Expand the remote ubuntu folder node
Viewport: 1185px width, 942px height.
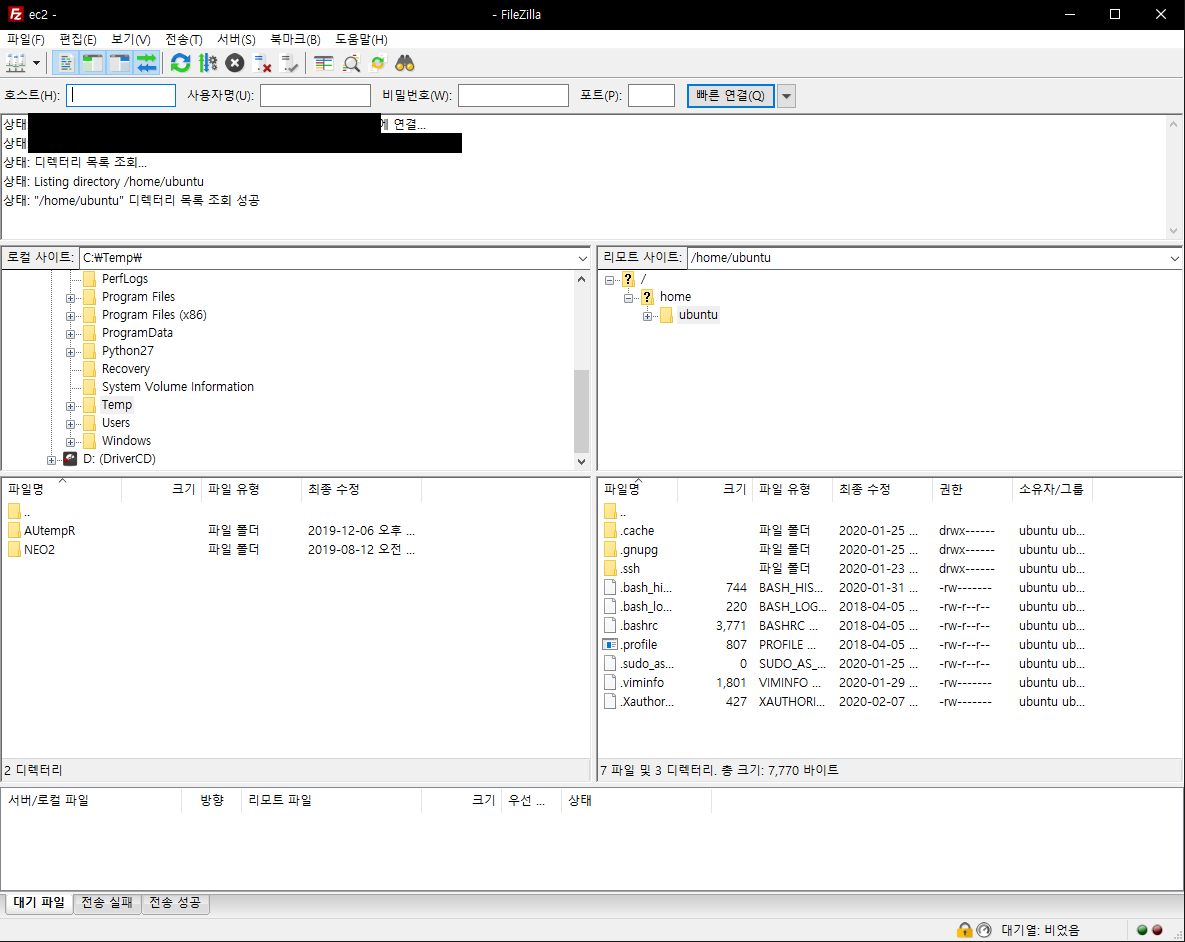coord(648,316)
